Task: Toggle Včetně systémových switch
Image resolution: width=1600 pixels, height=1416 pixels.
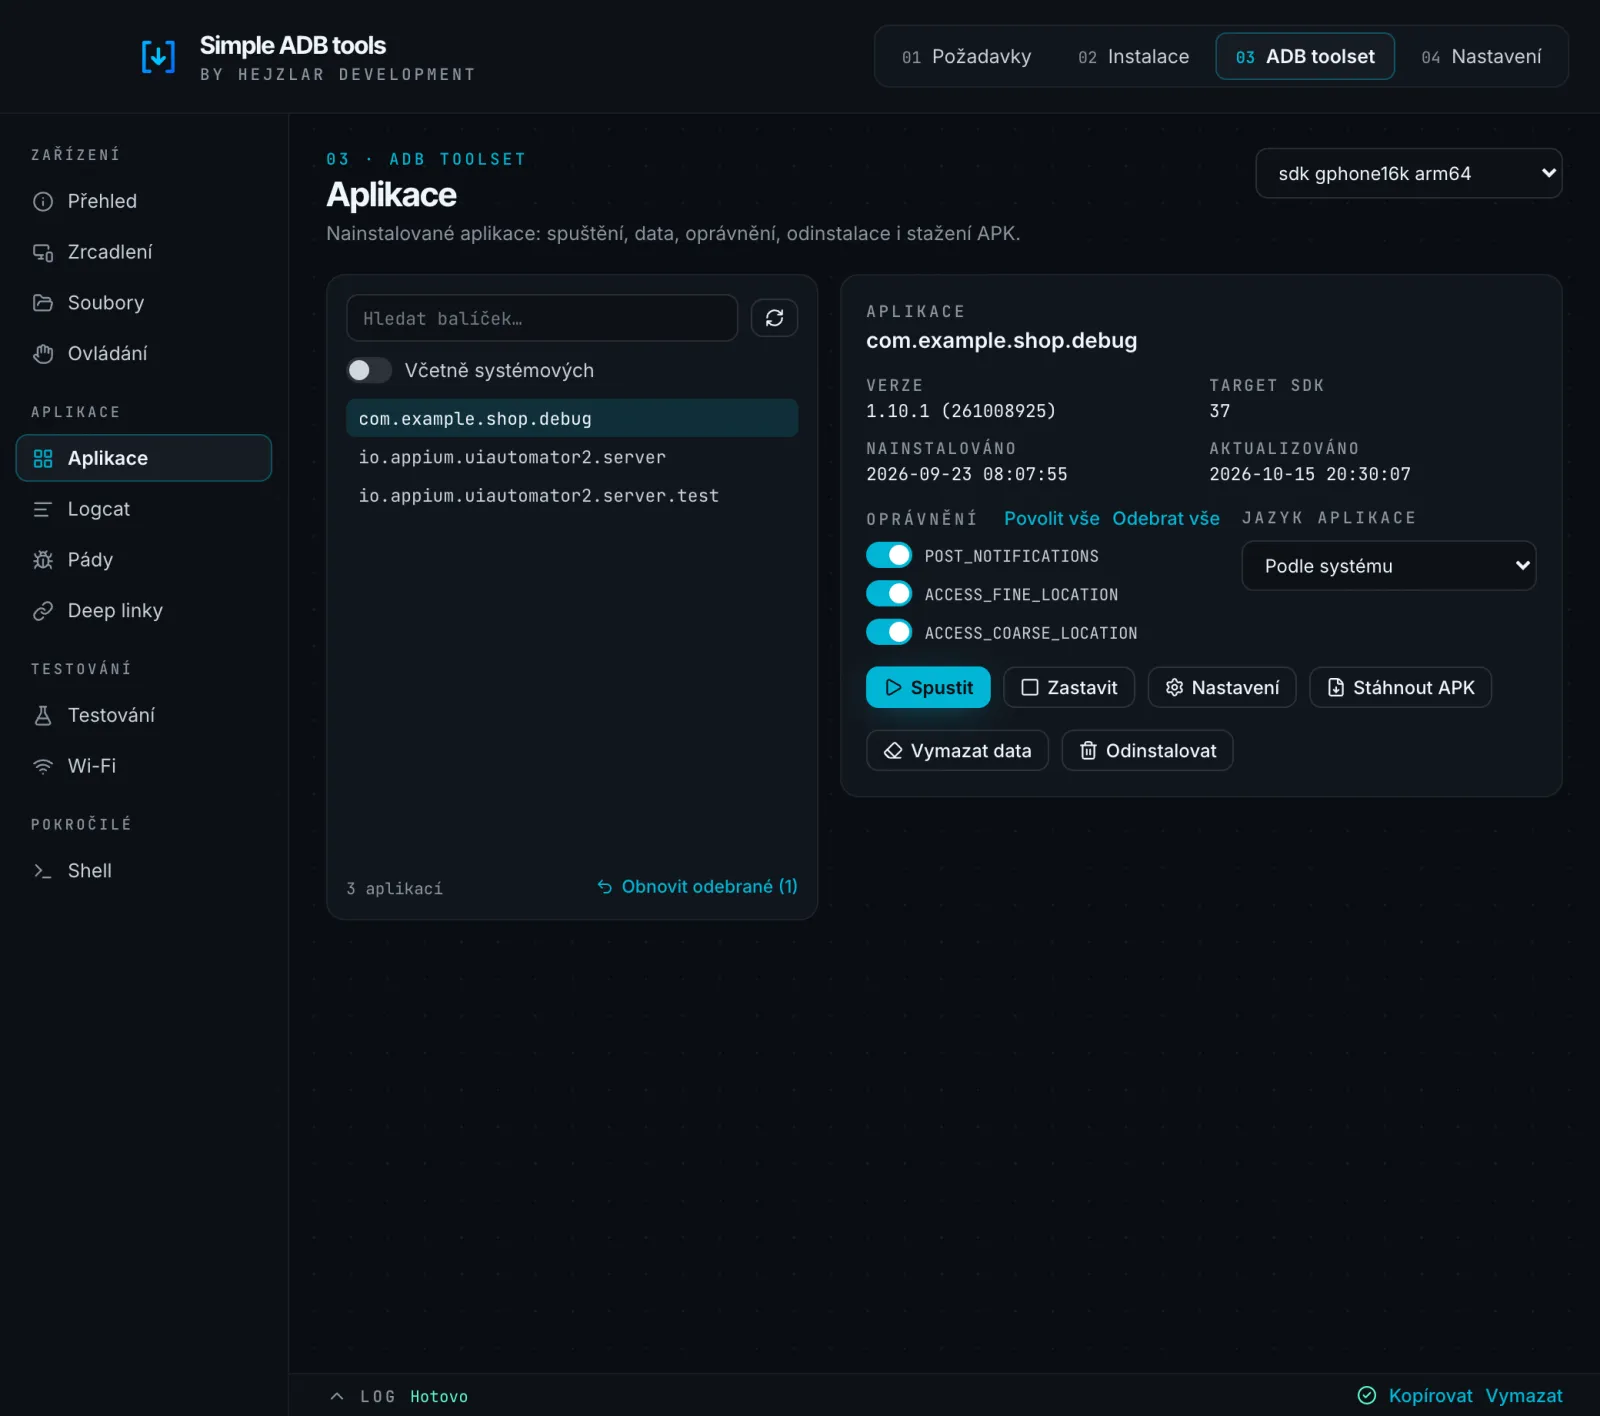Action: click(369, 370)
